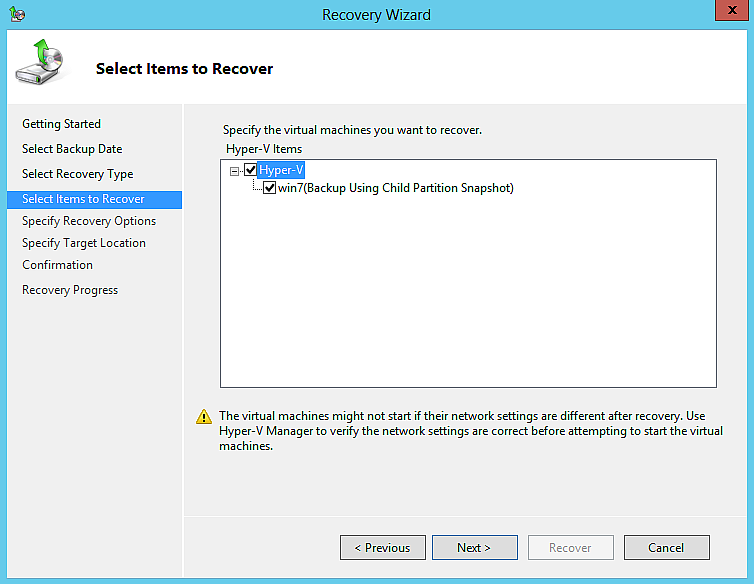Click the disabled Recover button
Screen dimensions: 754x584
(x=571, y=547)
